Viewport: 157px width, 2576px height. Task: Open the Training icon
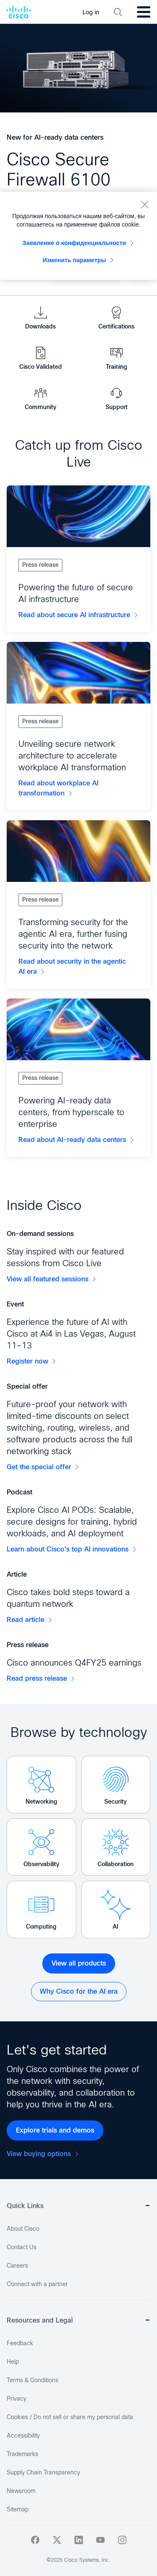point(116,352)
